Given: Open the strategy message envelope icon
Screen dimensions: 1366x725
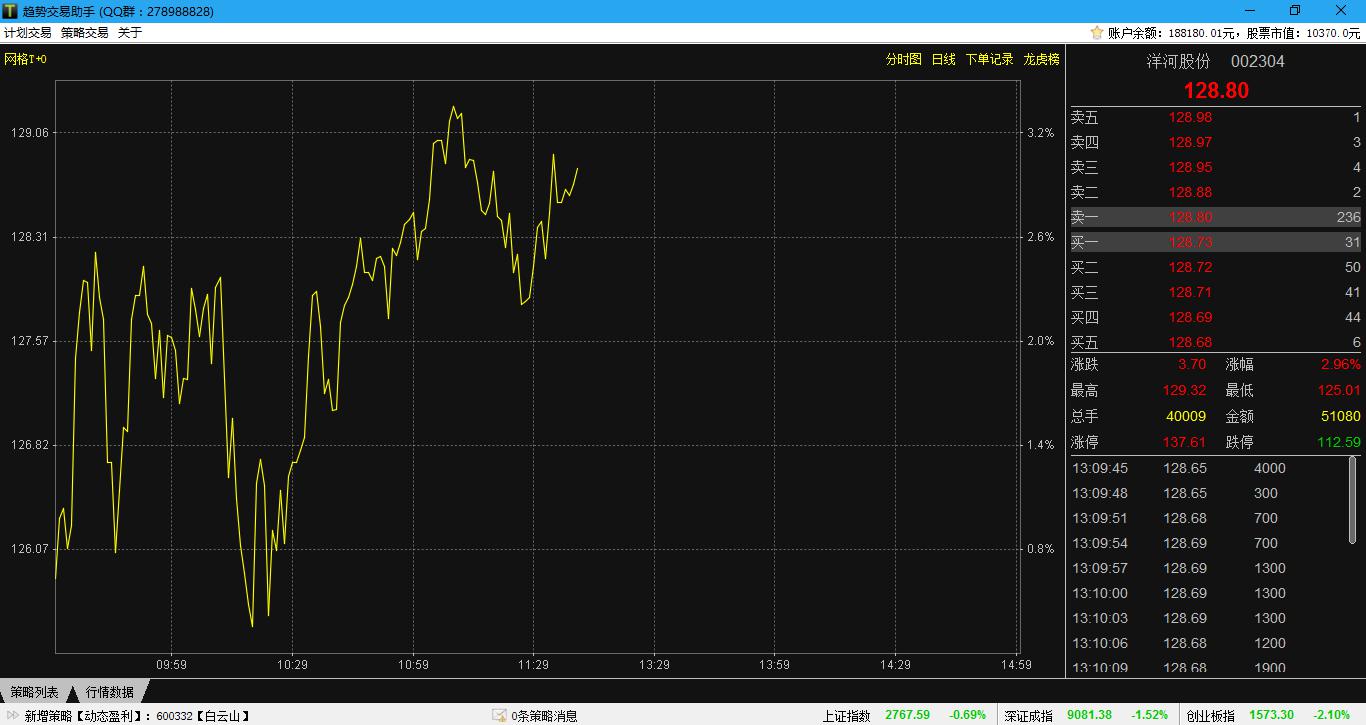Looking at the screenshot, I should 499,716.
